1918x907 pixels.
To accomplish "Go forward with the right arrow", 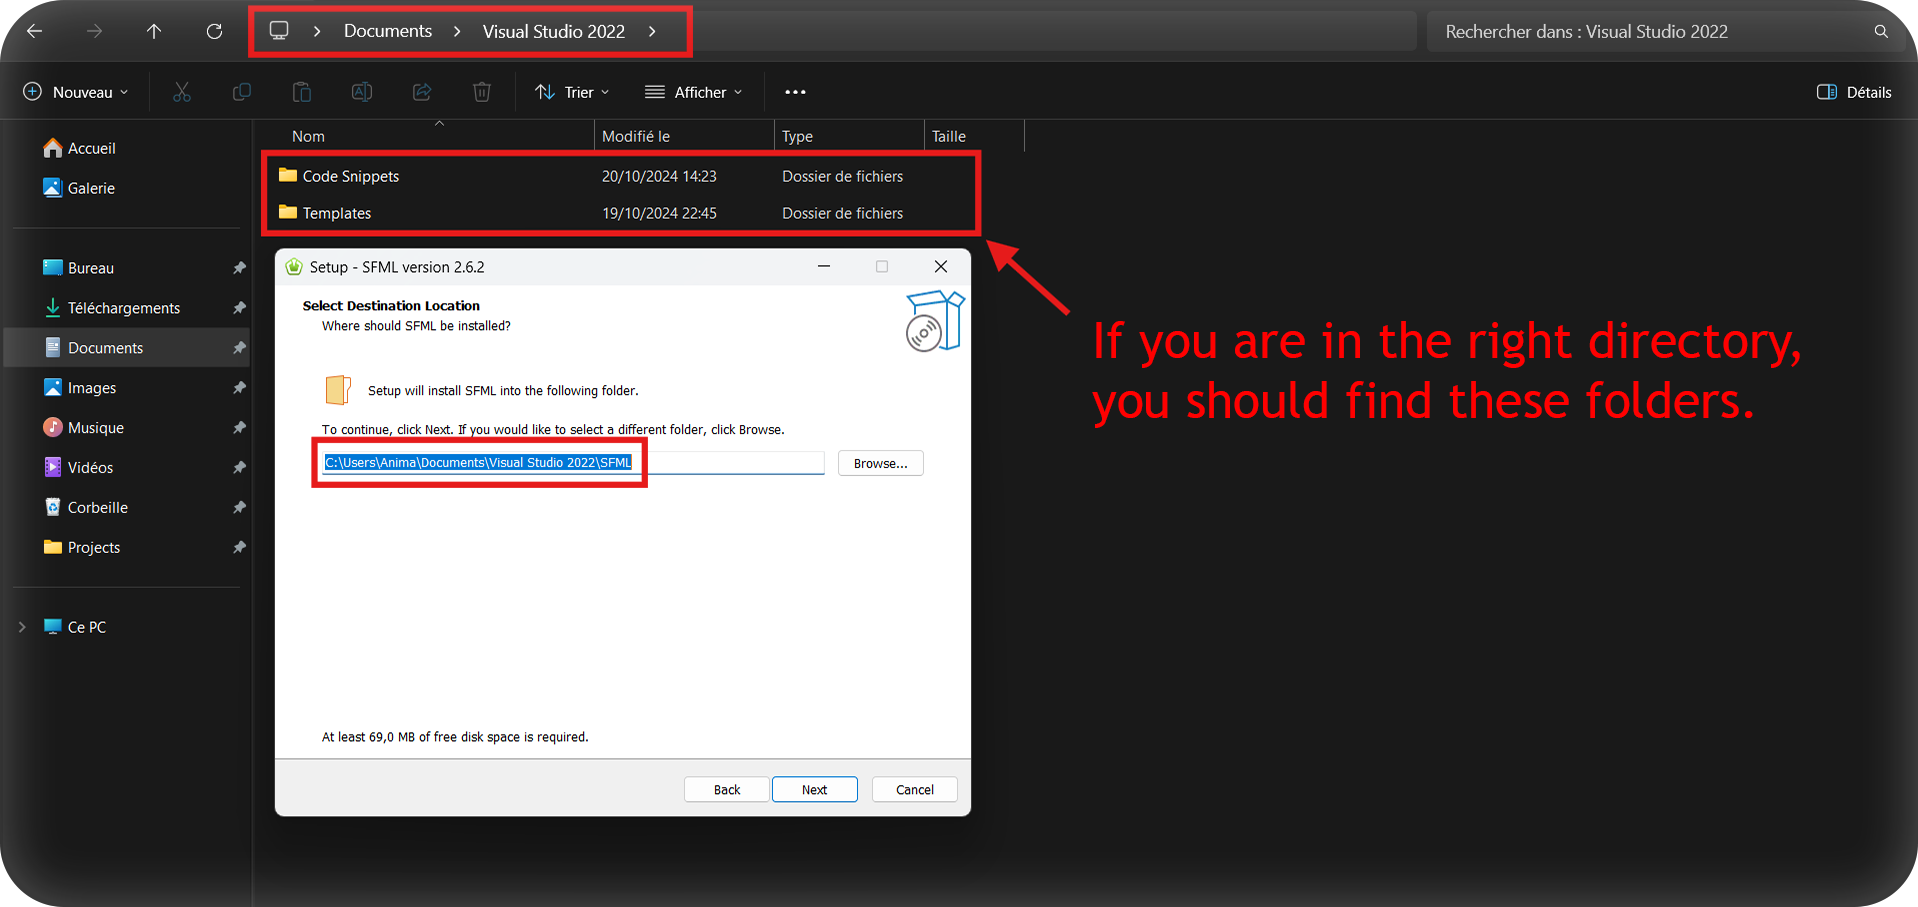I will (x=94, y=31).
